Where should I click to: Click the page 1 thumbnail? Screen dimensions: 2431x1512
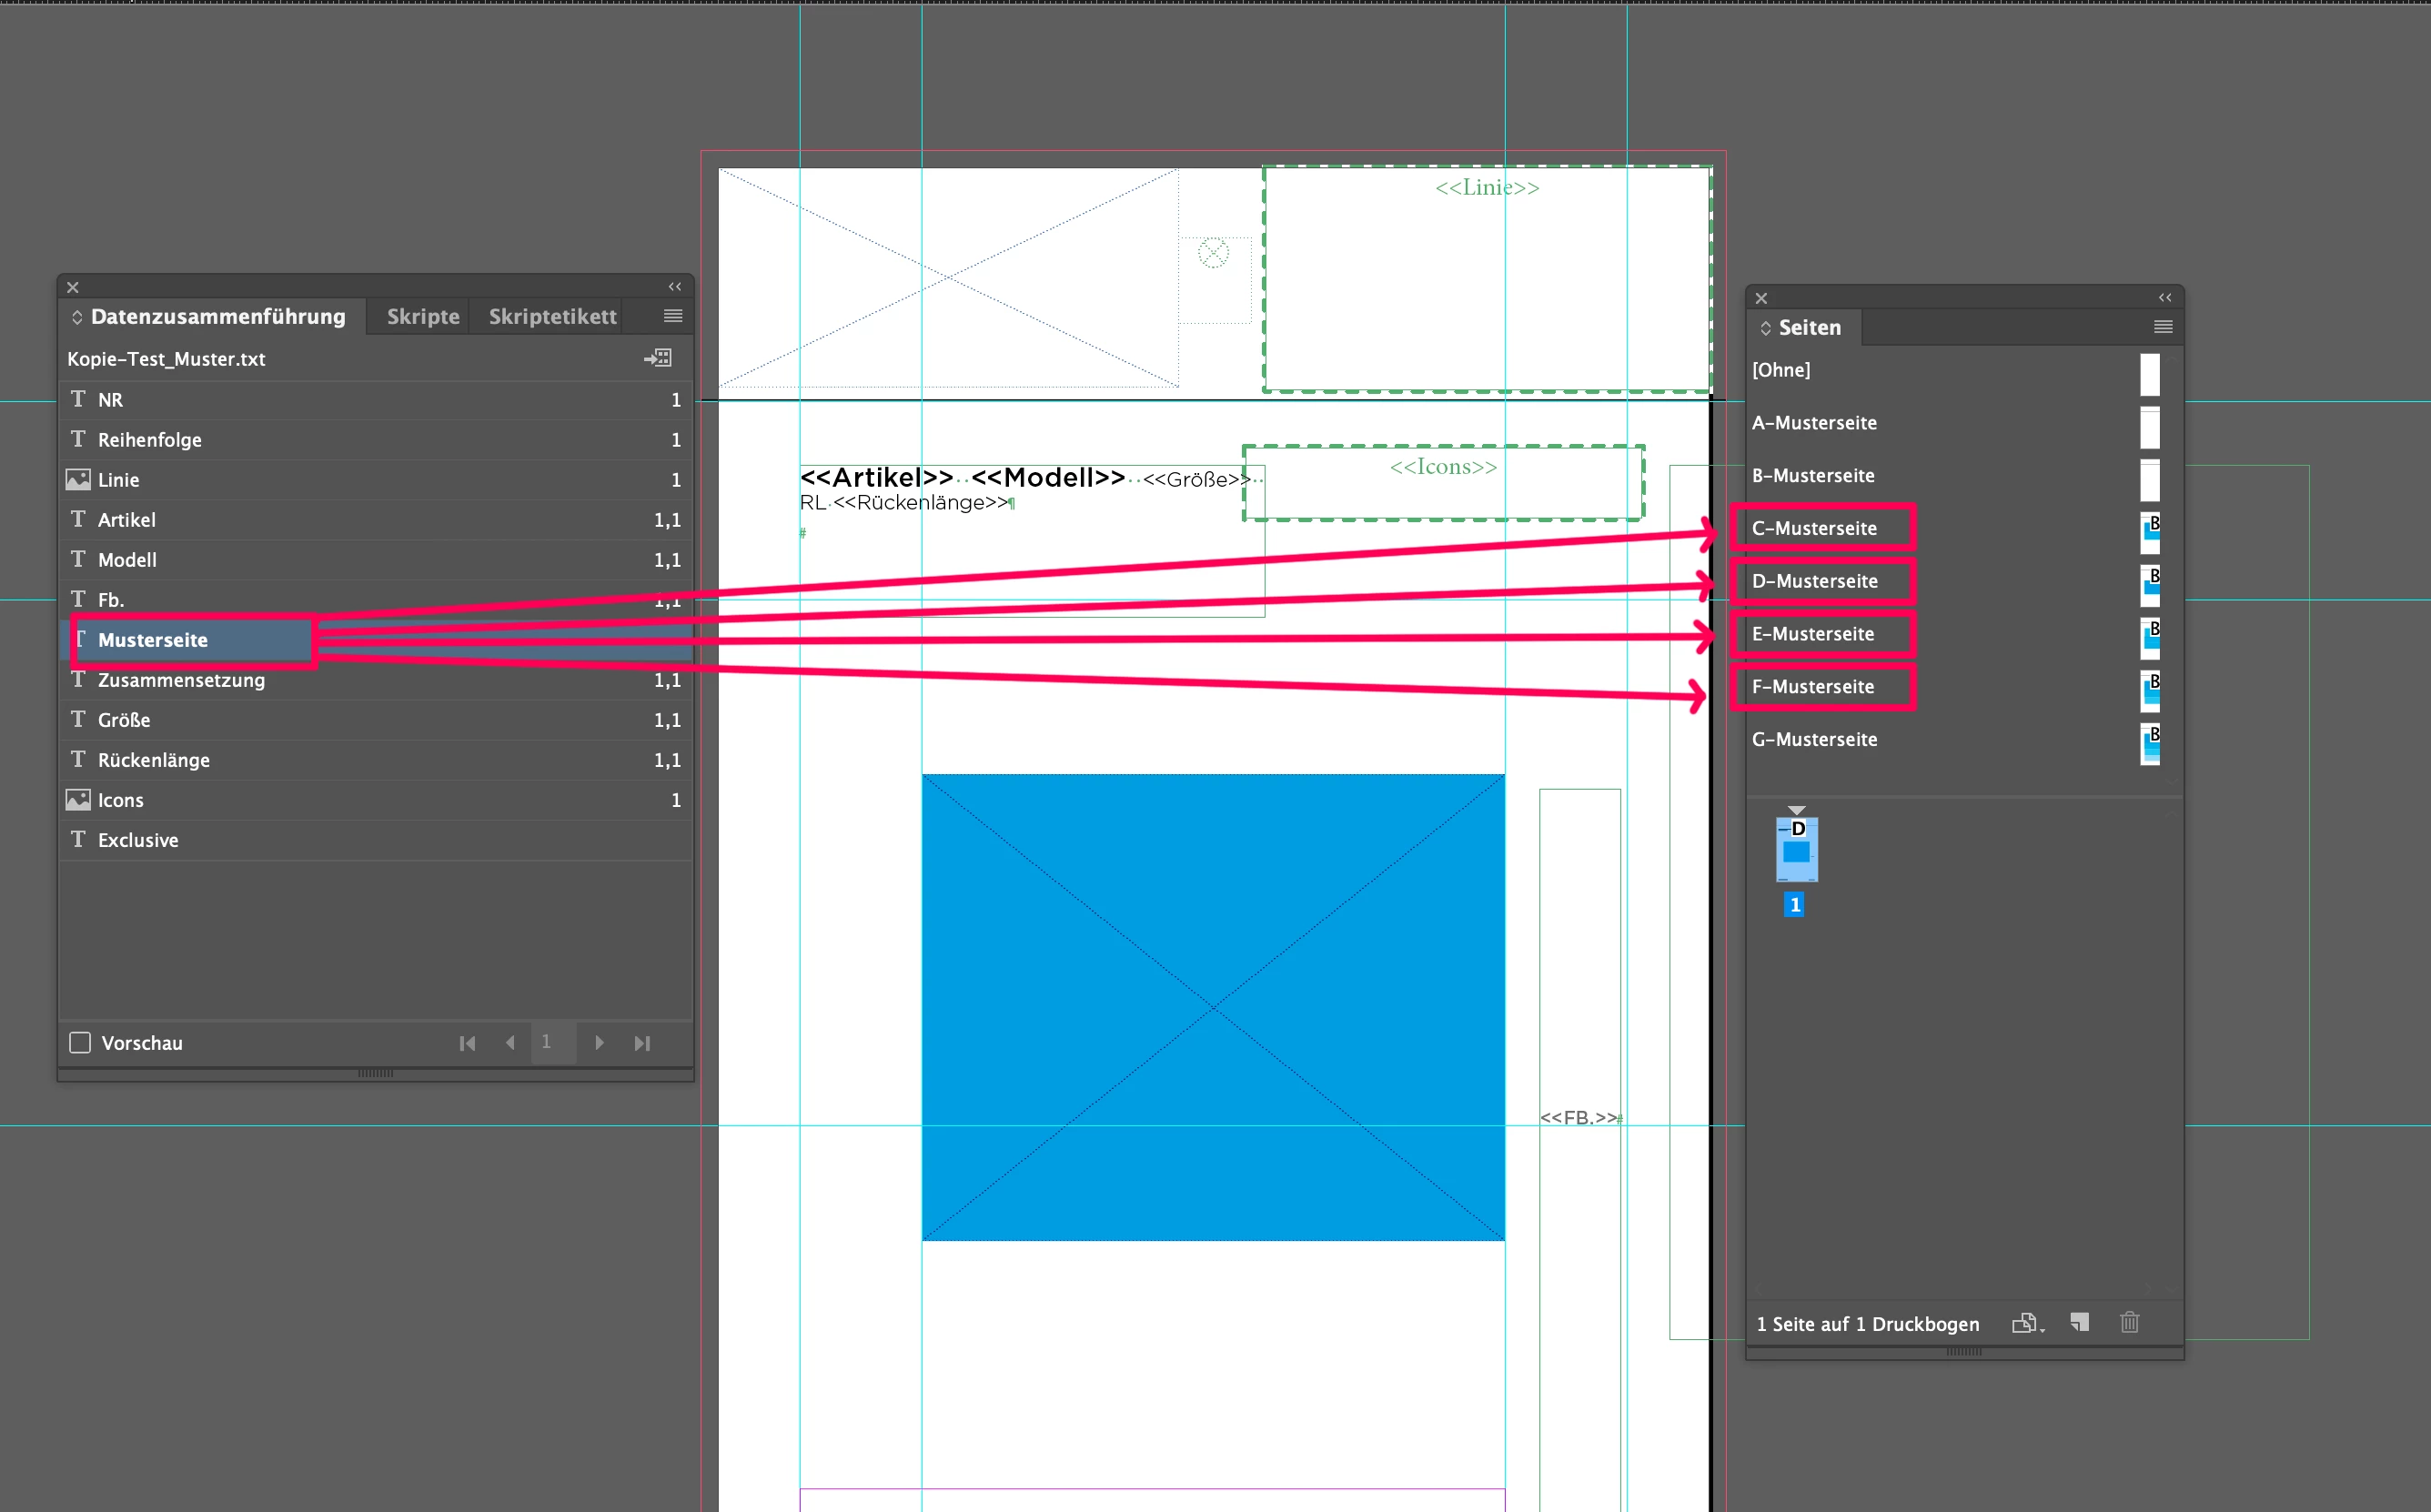click(x=1796, y=850)
